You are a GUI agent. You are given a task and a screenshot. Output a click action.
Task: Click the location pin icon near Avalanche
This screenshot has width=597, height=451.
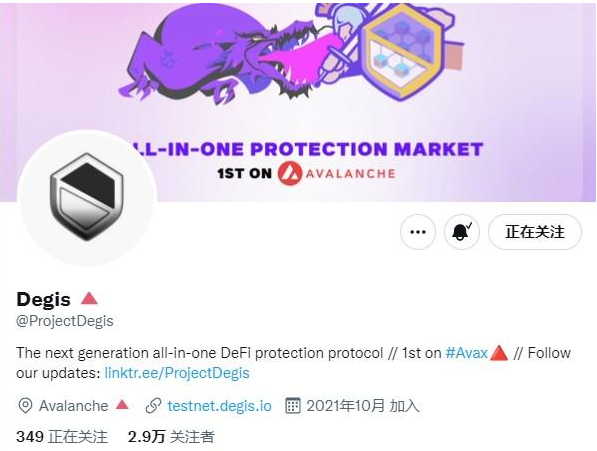[25, 406]
